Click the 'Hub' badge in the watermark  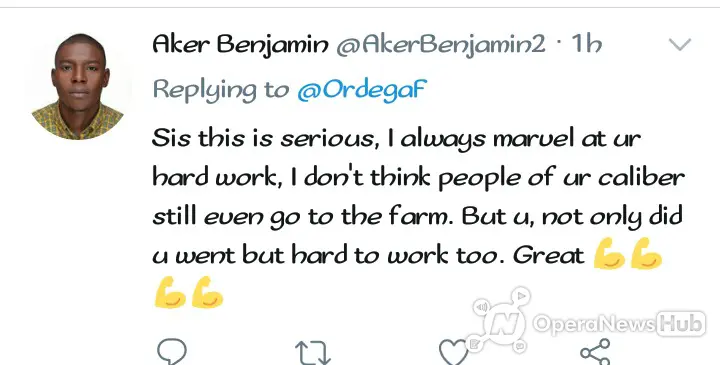point(681,324)
